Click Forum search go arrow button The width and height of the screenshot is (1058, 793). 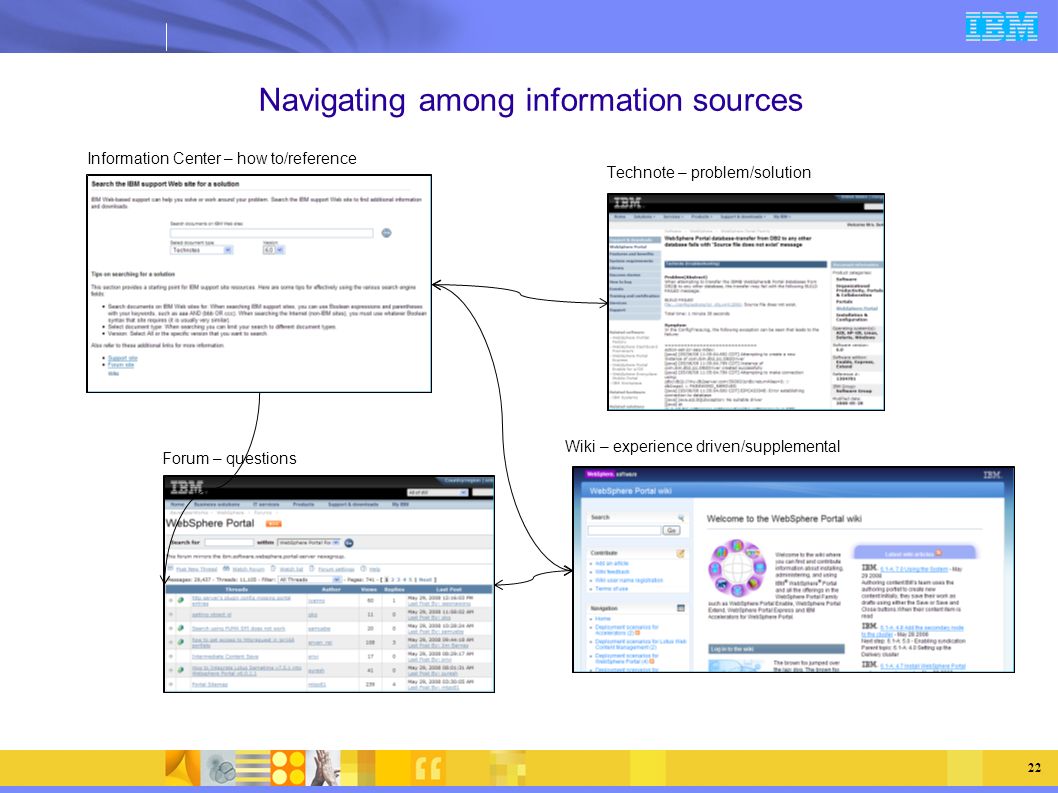click(x=349, y=543)
